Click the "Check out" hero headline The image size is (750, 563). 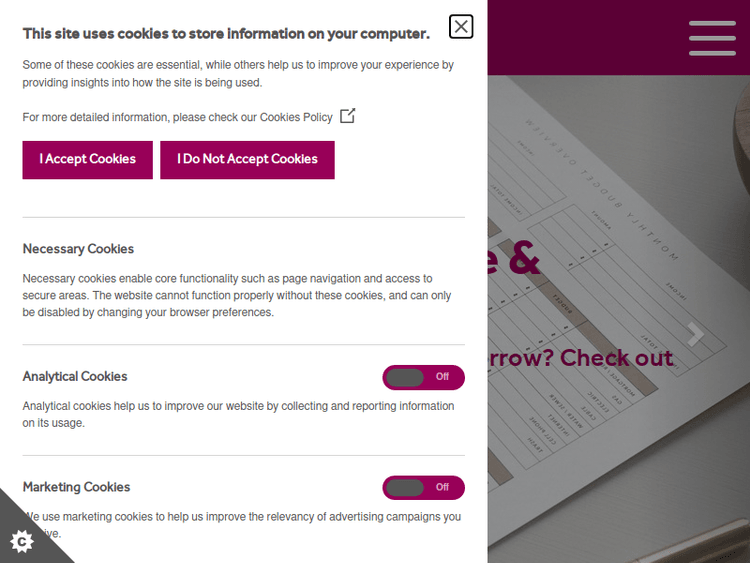580,358
